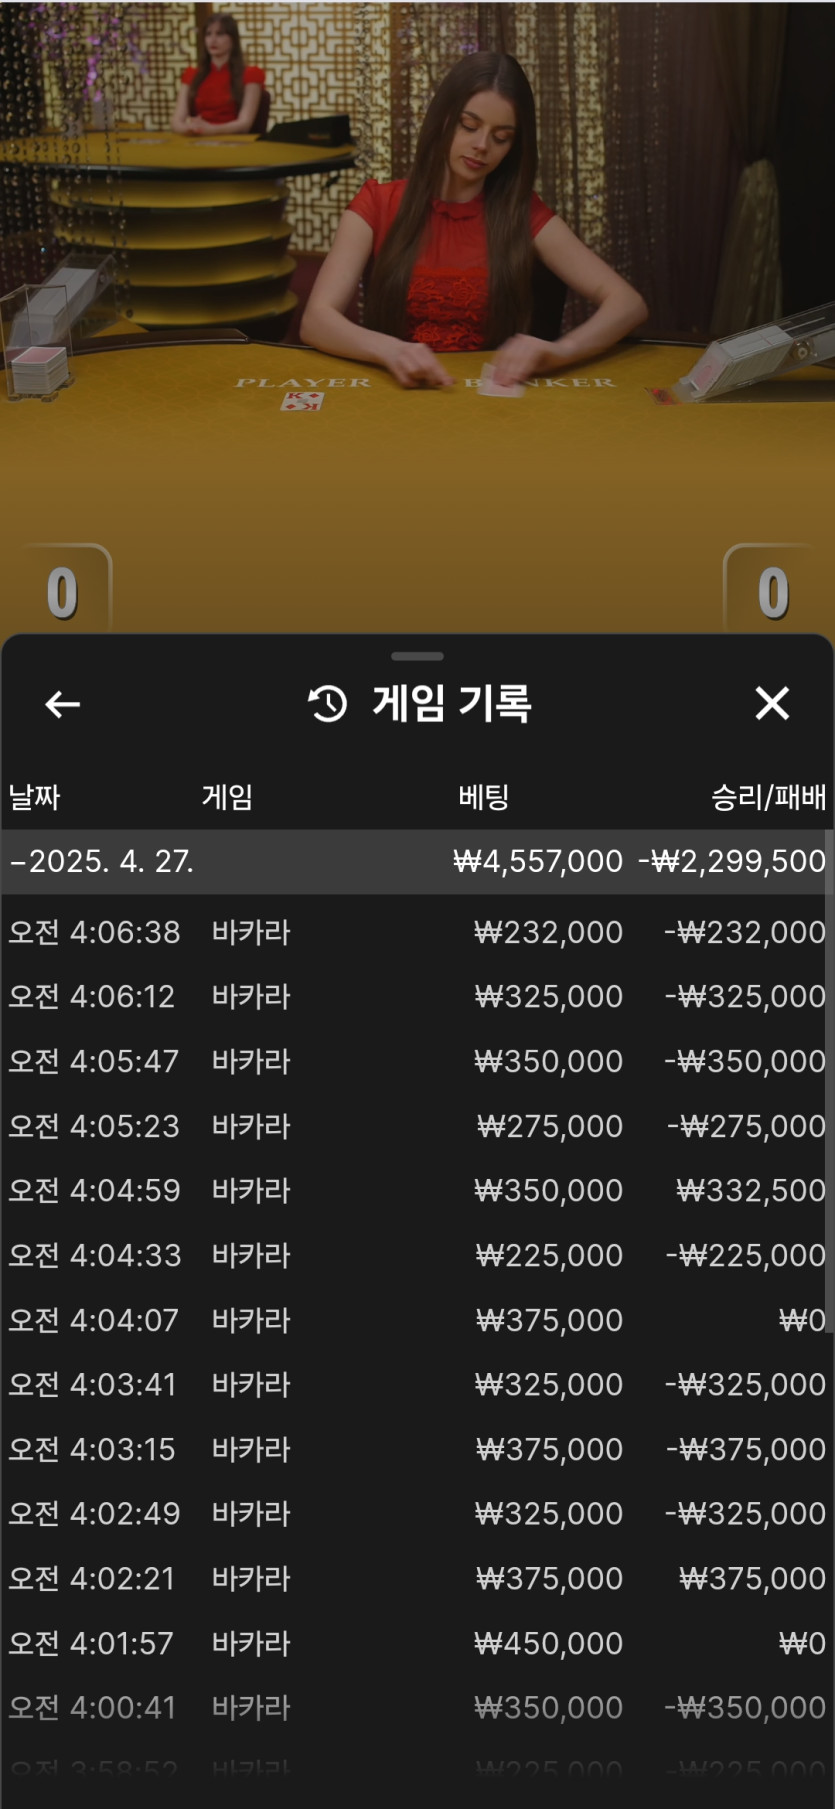Tap the left player score badge
The image size is (835, 1809).
point(62,592)
